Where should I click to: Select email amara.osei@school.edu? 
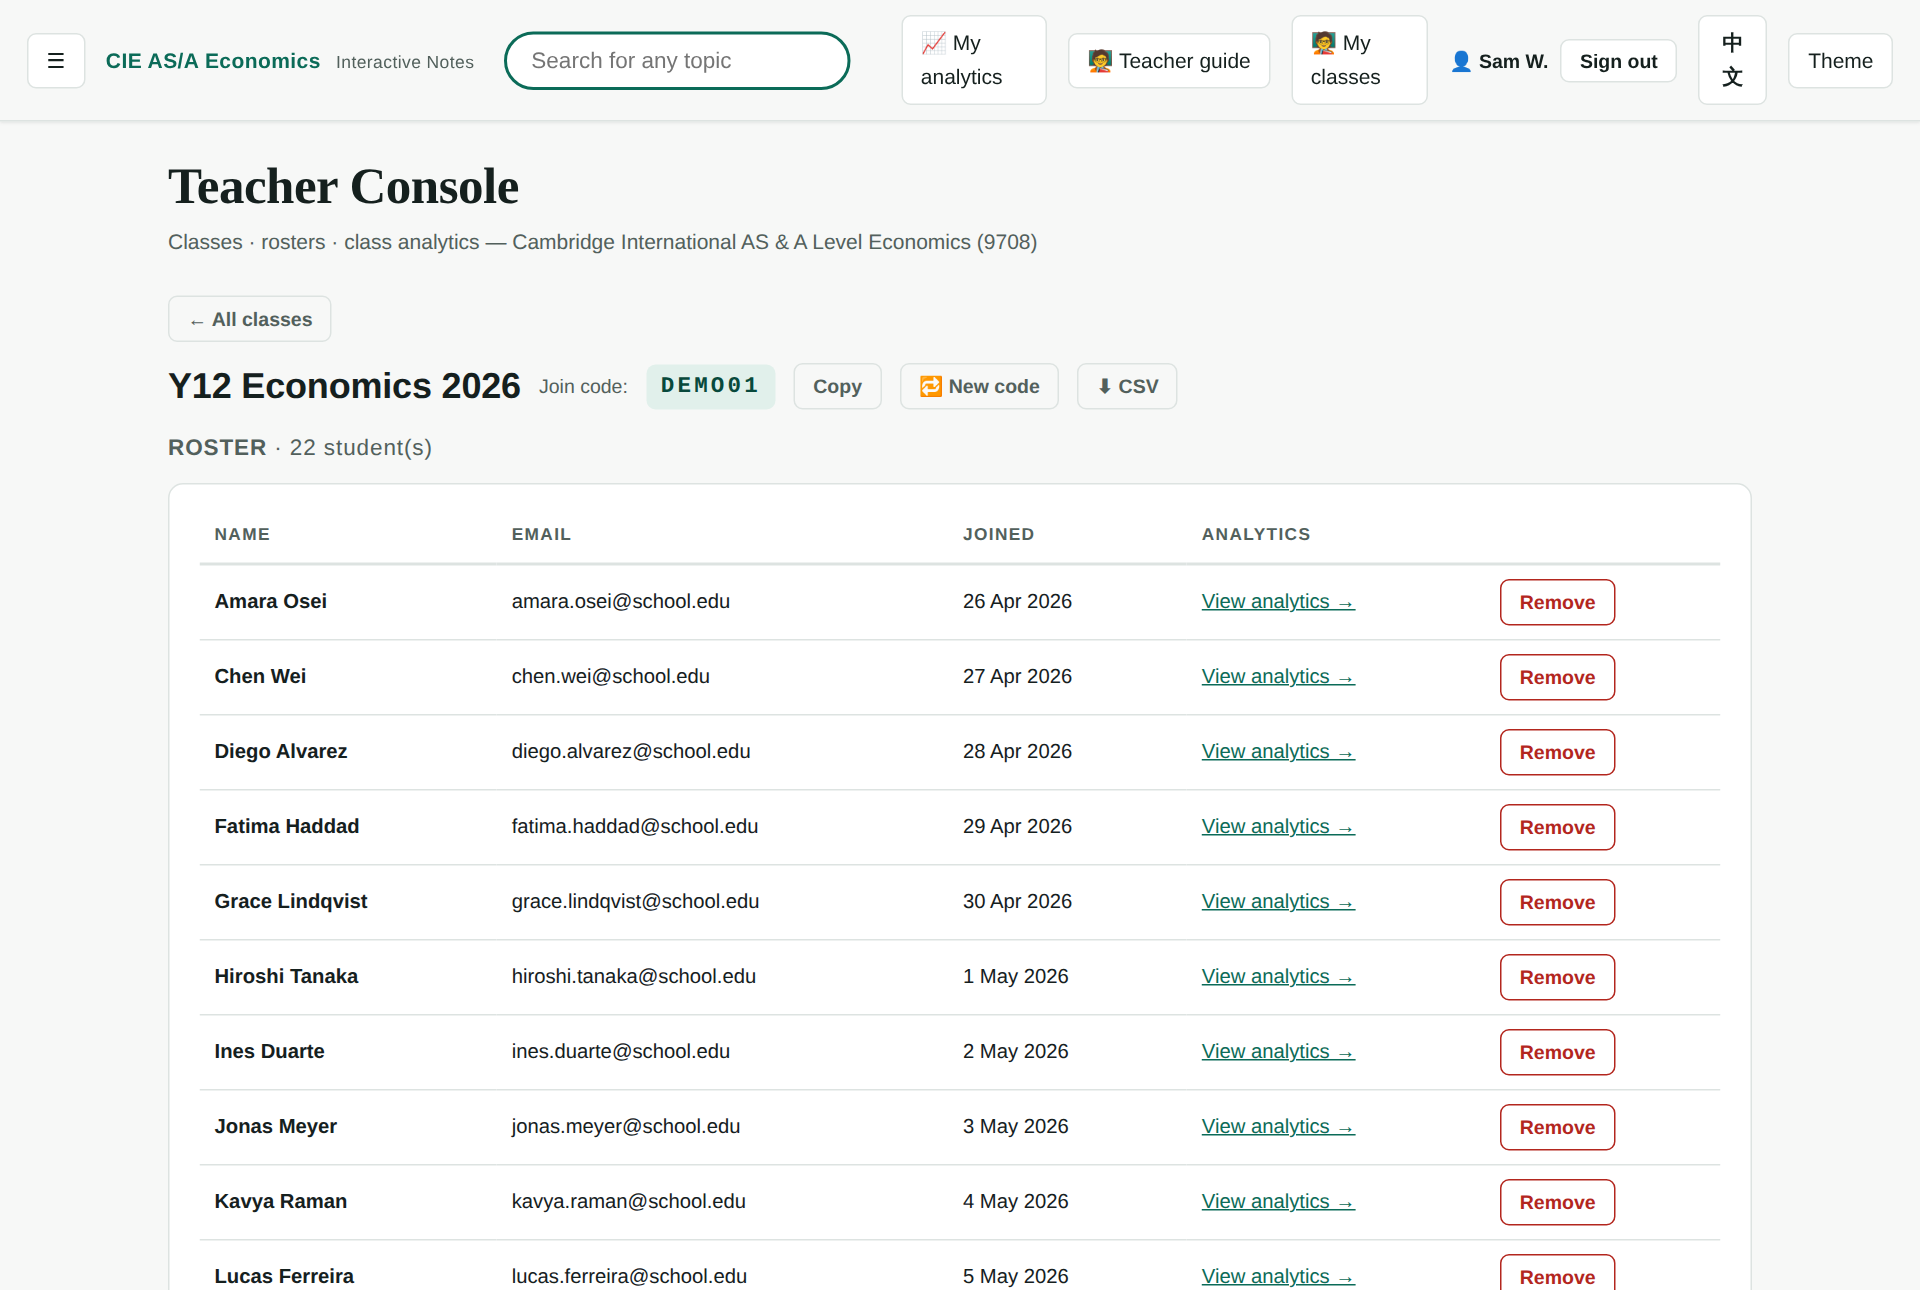click(x=620, y=601)
